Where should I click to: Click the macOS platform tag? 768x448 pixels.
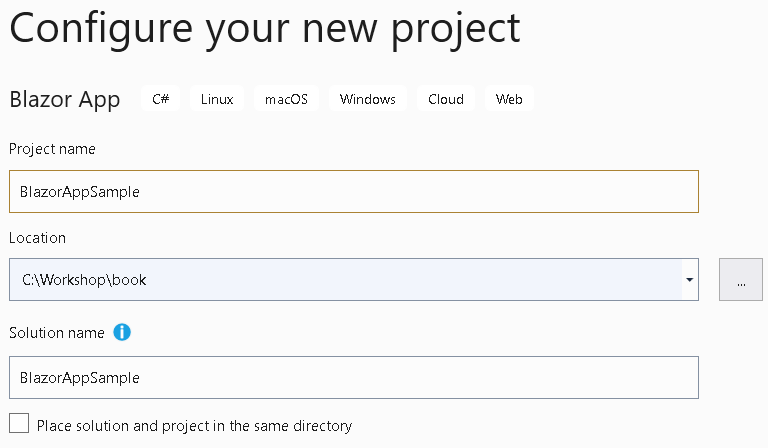tap(286, 99)
